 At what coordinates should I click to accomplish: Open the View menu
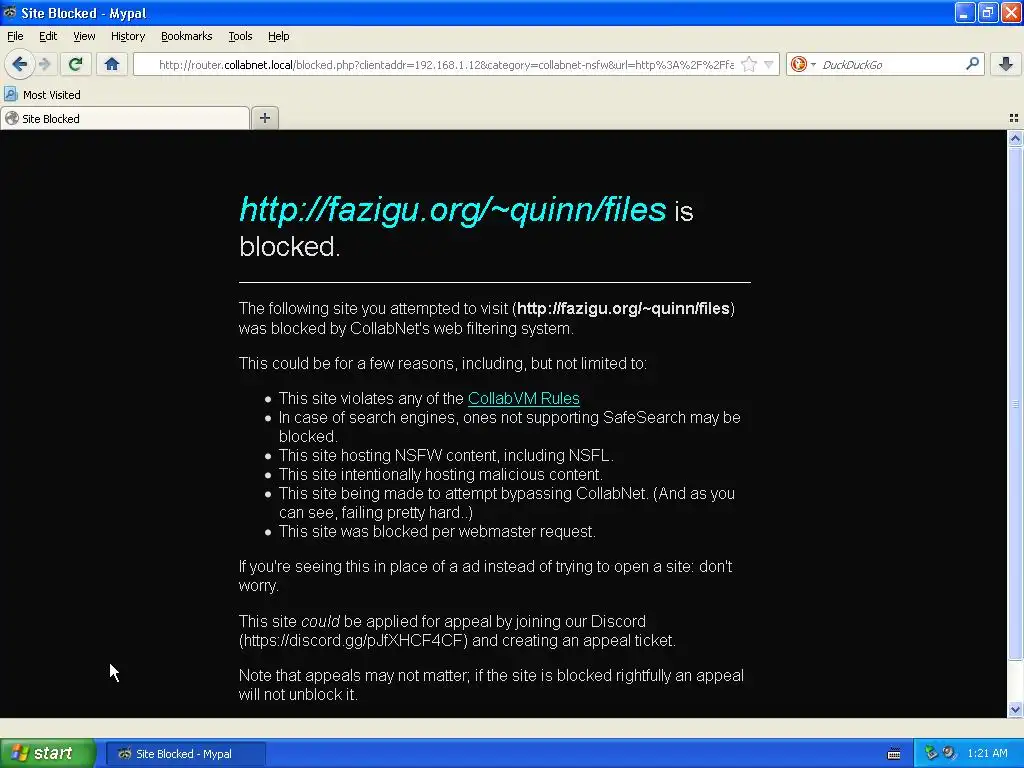84,37
